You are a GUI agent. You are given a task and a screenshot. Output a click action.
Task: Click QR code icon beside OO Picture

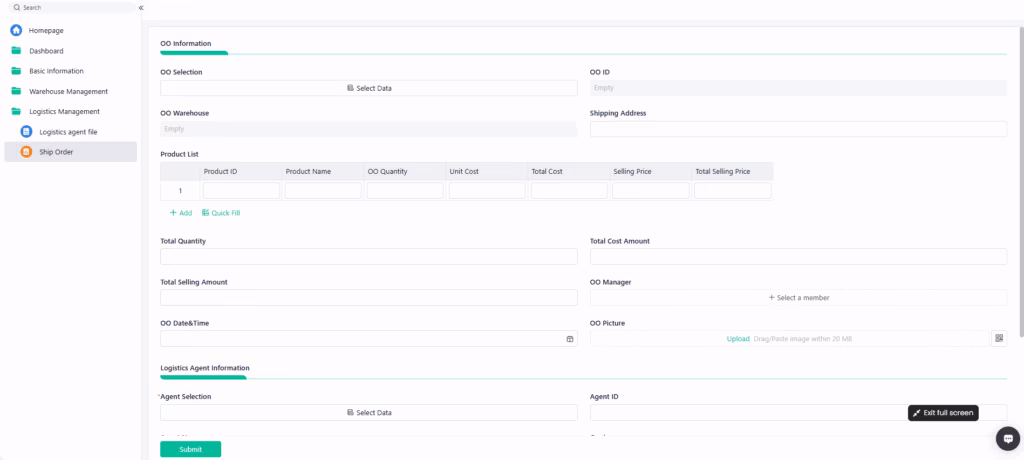point(998,339)
